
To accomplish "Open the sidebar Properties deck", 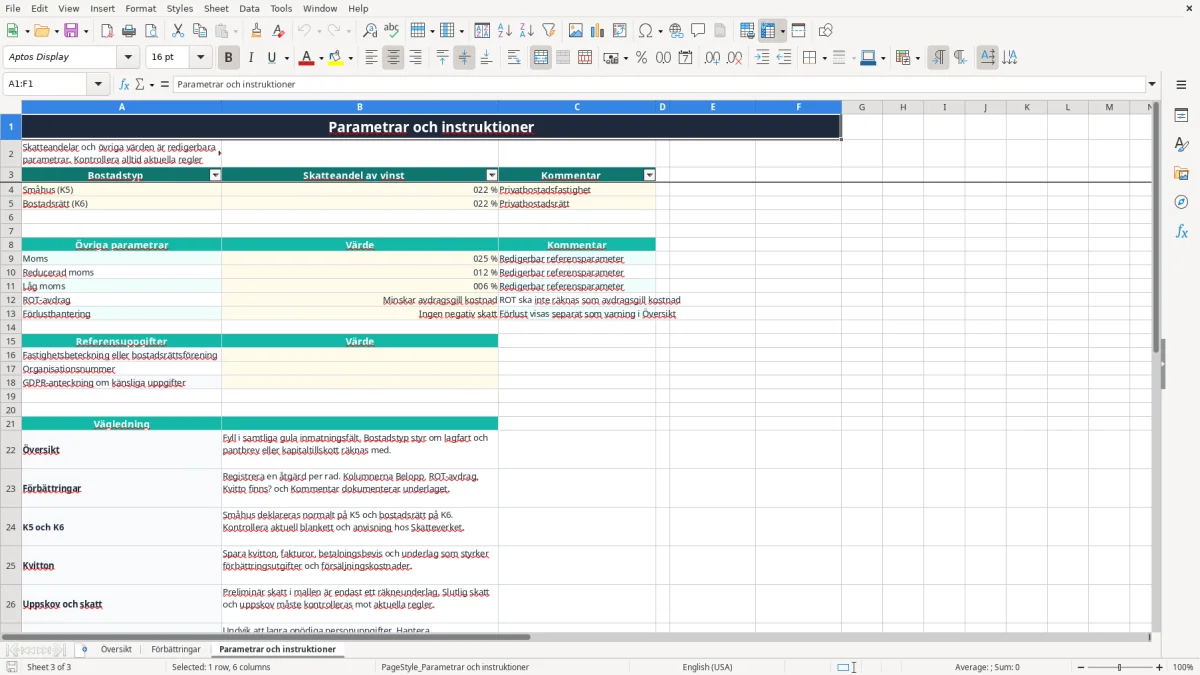I will pos(1181,116).
